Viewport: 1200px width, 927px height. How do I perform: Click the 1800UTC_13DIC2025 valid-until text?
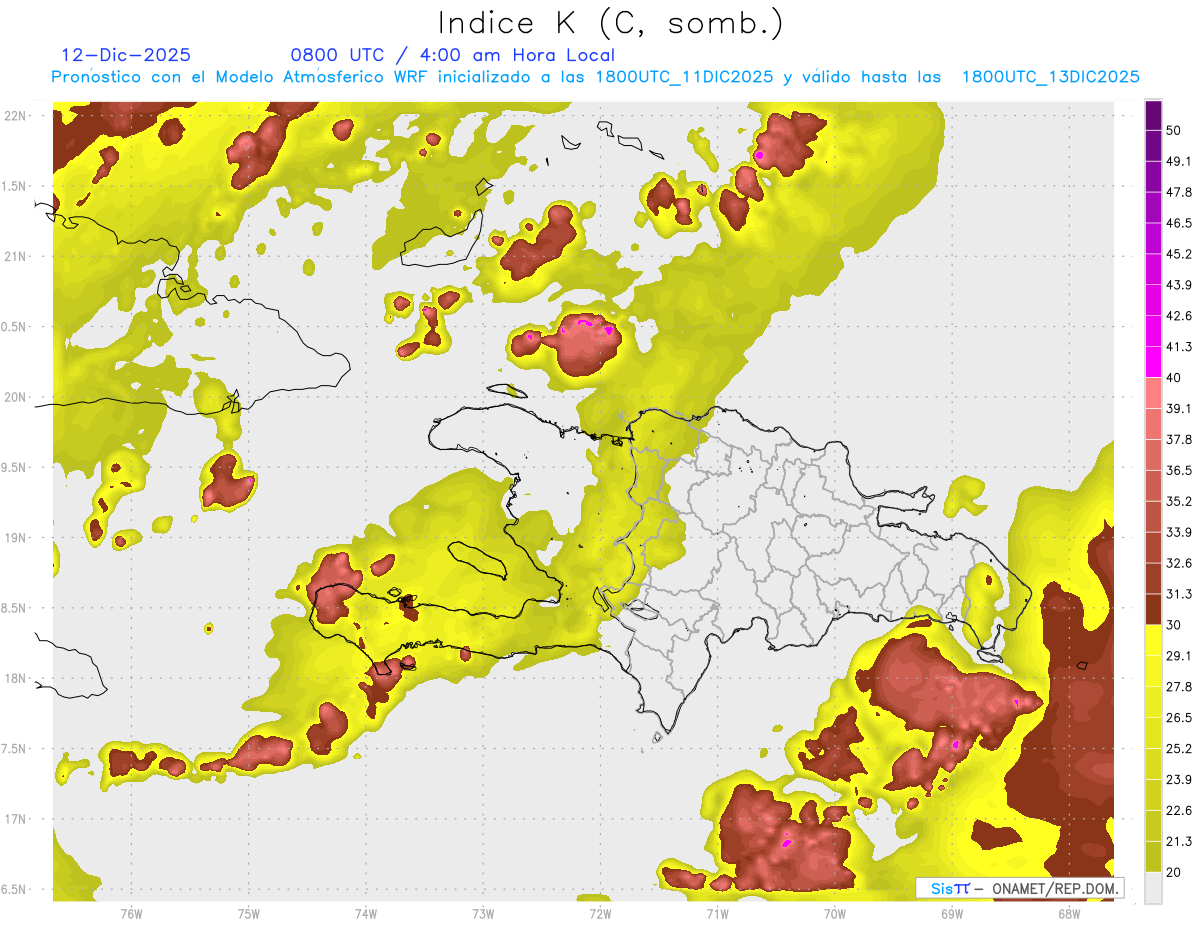coord(1051,76)
